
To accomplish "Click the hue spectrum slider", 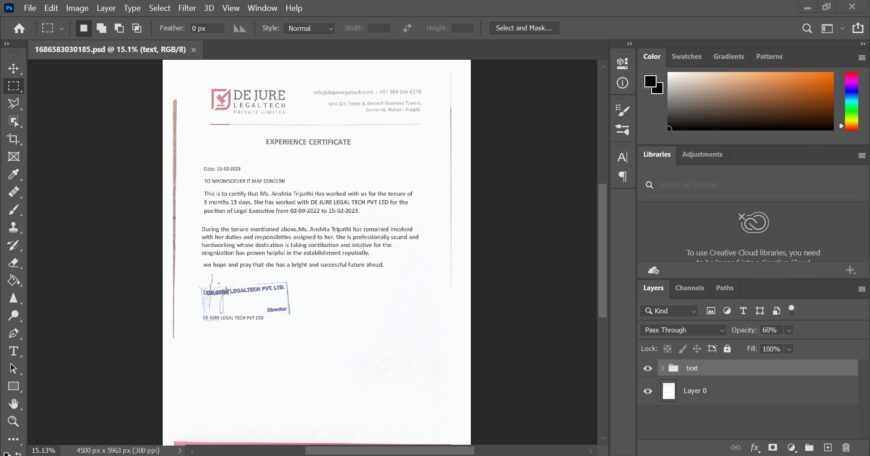I will tap(851, 101).
